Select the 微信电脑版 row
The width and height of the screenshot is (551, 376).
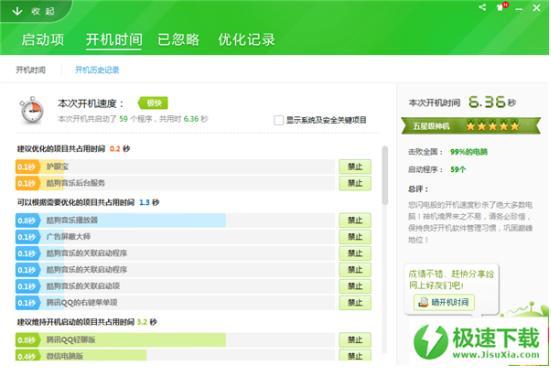point(175,355)
